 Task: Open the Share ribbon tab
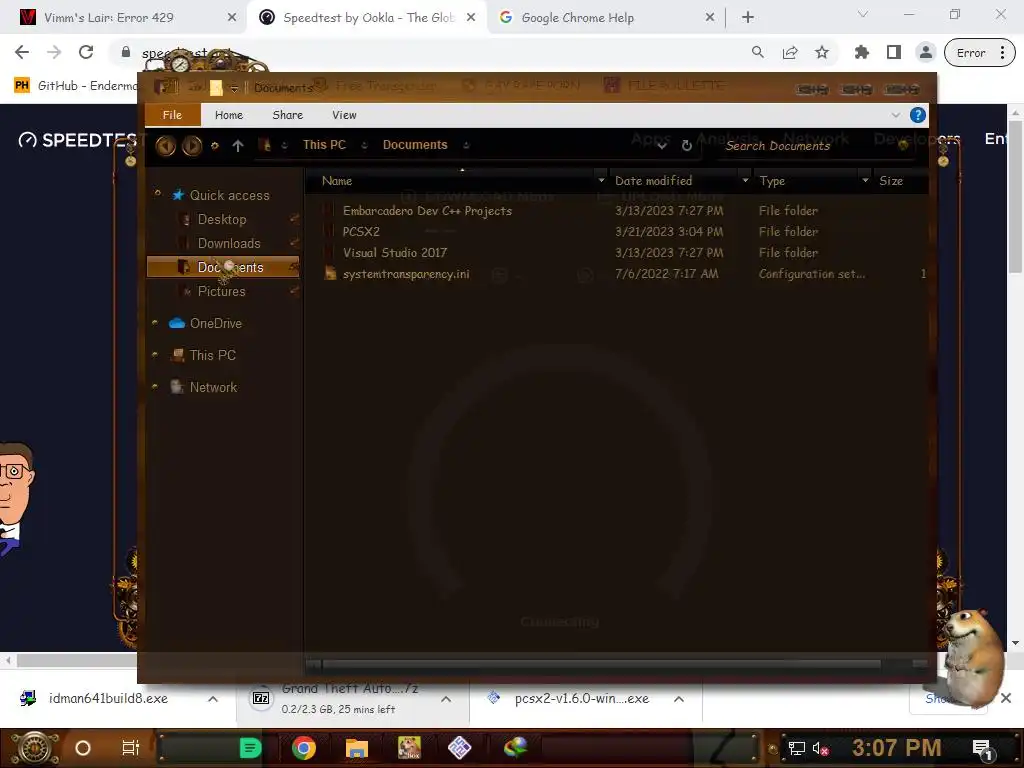[287, 115]
